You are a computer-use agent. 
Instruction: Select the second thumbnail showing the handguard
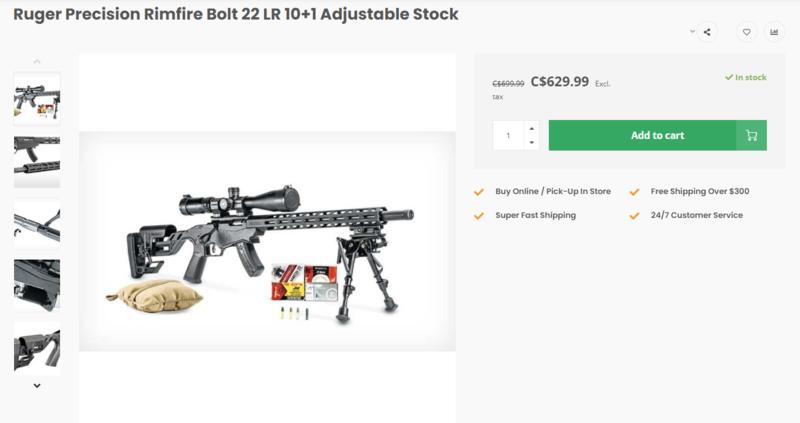(x=37, y=162)
